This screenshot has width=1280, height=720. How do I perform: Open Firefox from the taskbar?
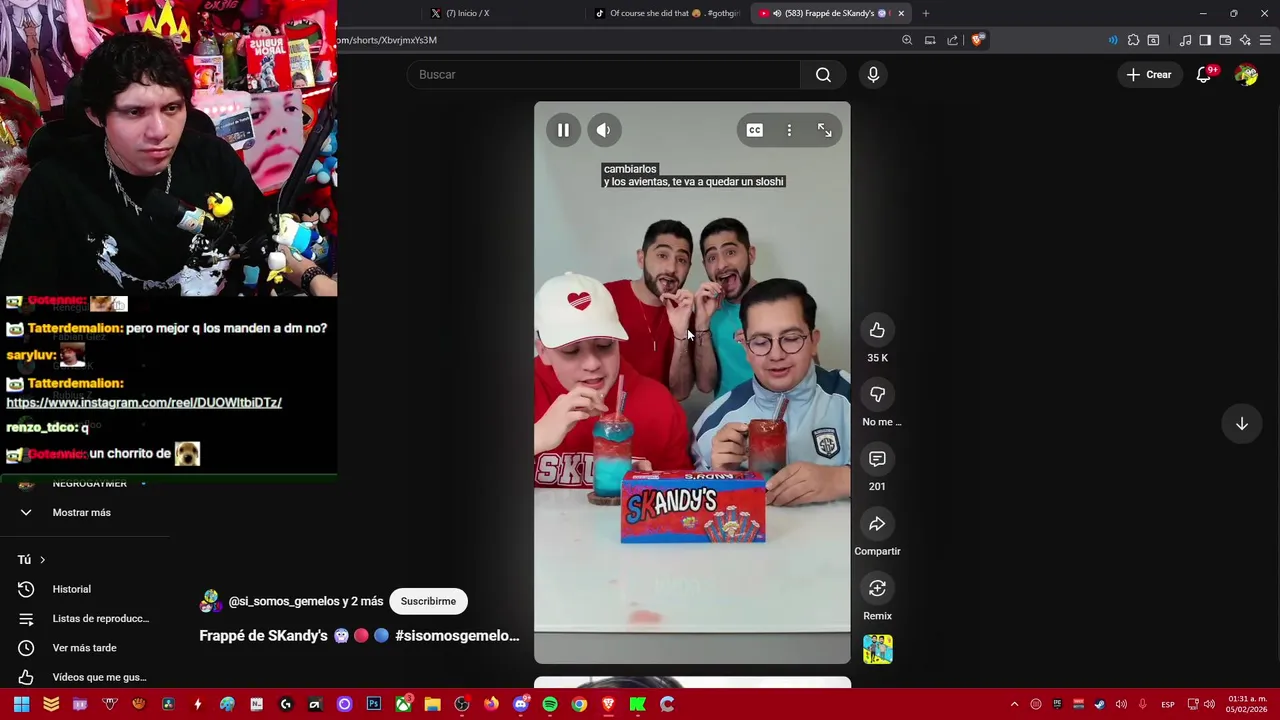491,704
